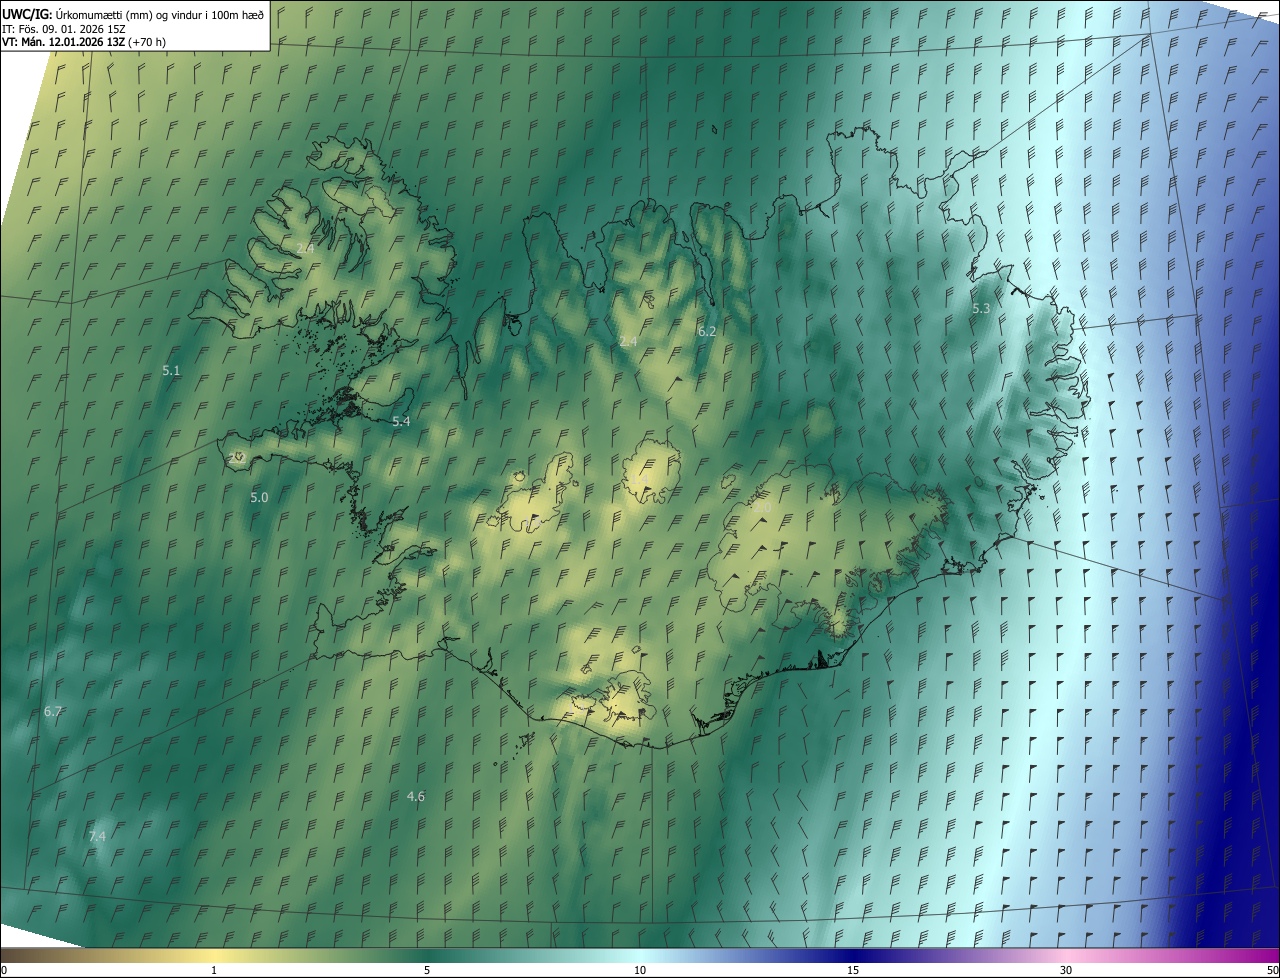The width and height of the screenshot is (1280, 978).
Task: Click the colorbar tick label 30
Action: (1066, 970)
